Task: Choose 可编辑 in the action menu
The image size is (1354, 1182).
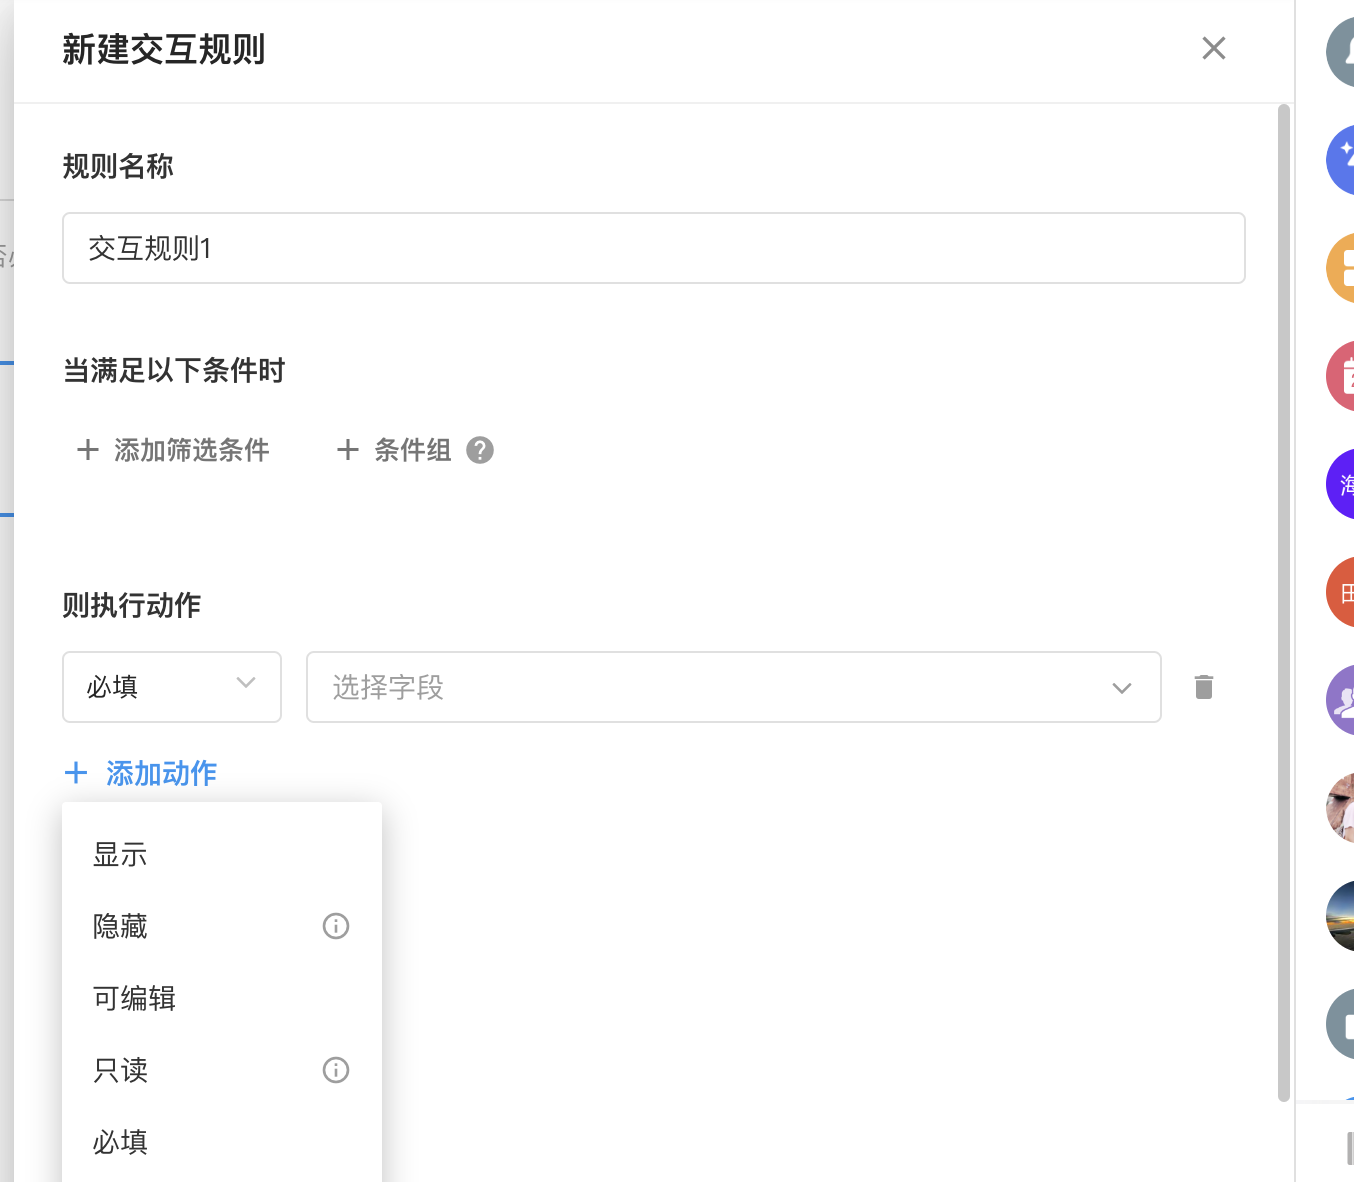Action: tap(134, 999)
